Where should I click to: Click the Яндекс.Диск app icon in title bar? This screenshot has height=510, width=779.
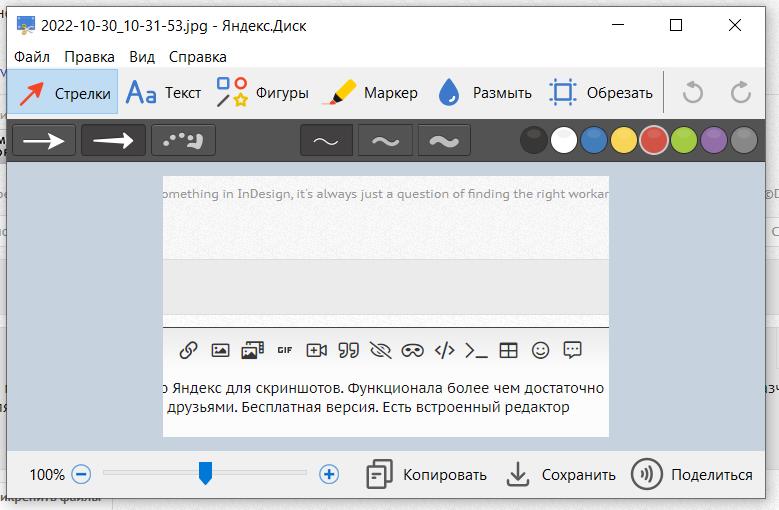25,25
